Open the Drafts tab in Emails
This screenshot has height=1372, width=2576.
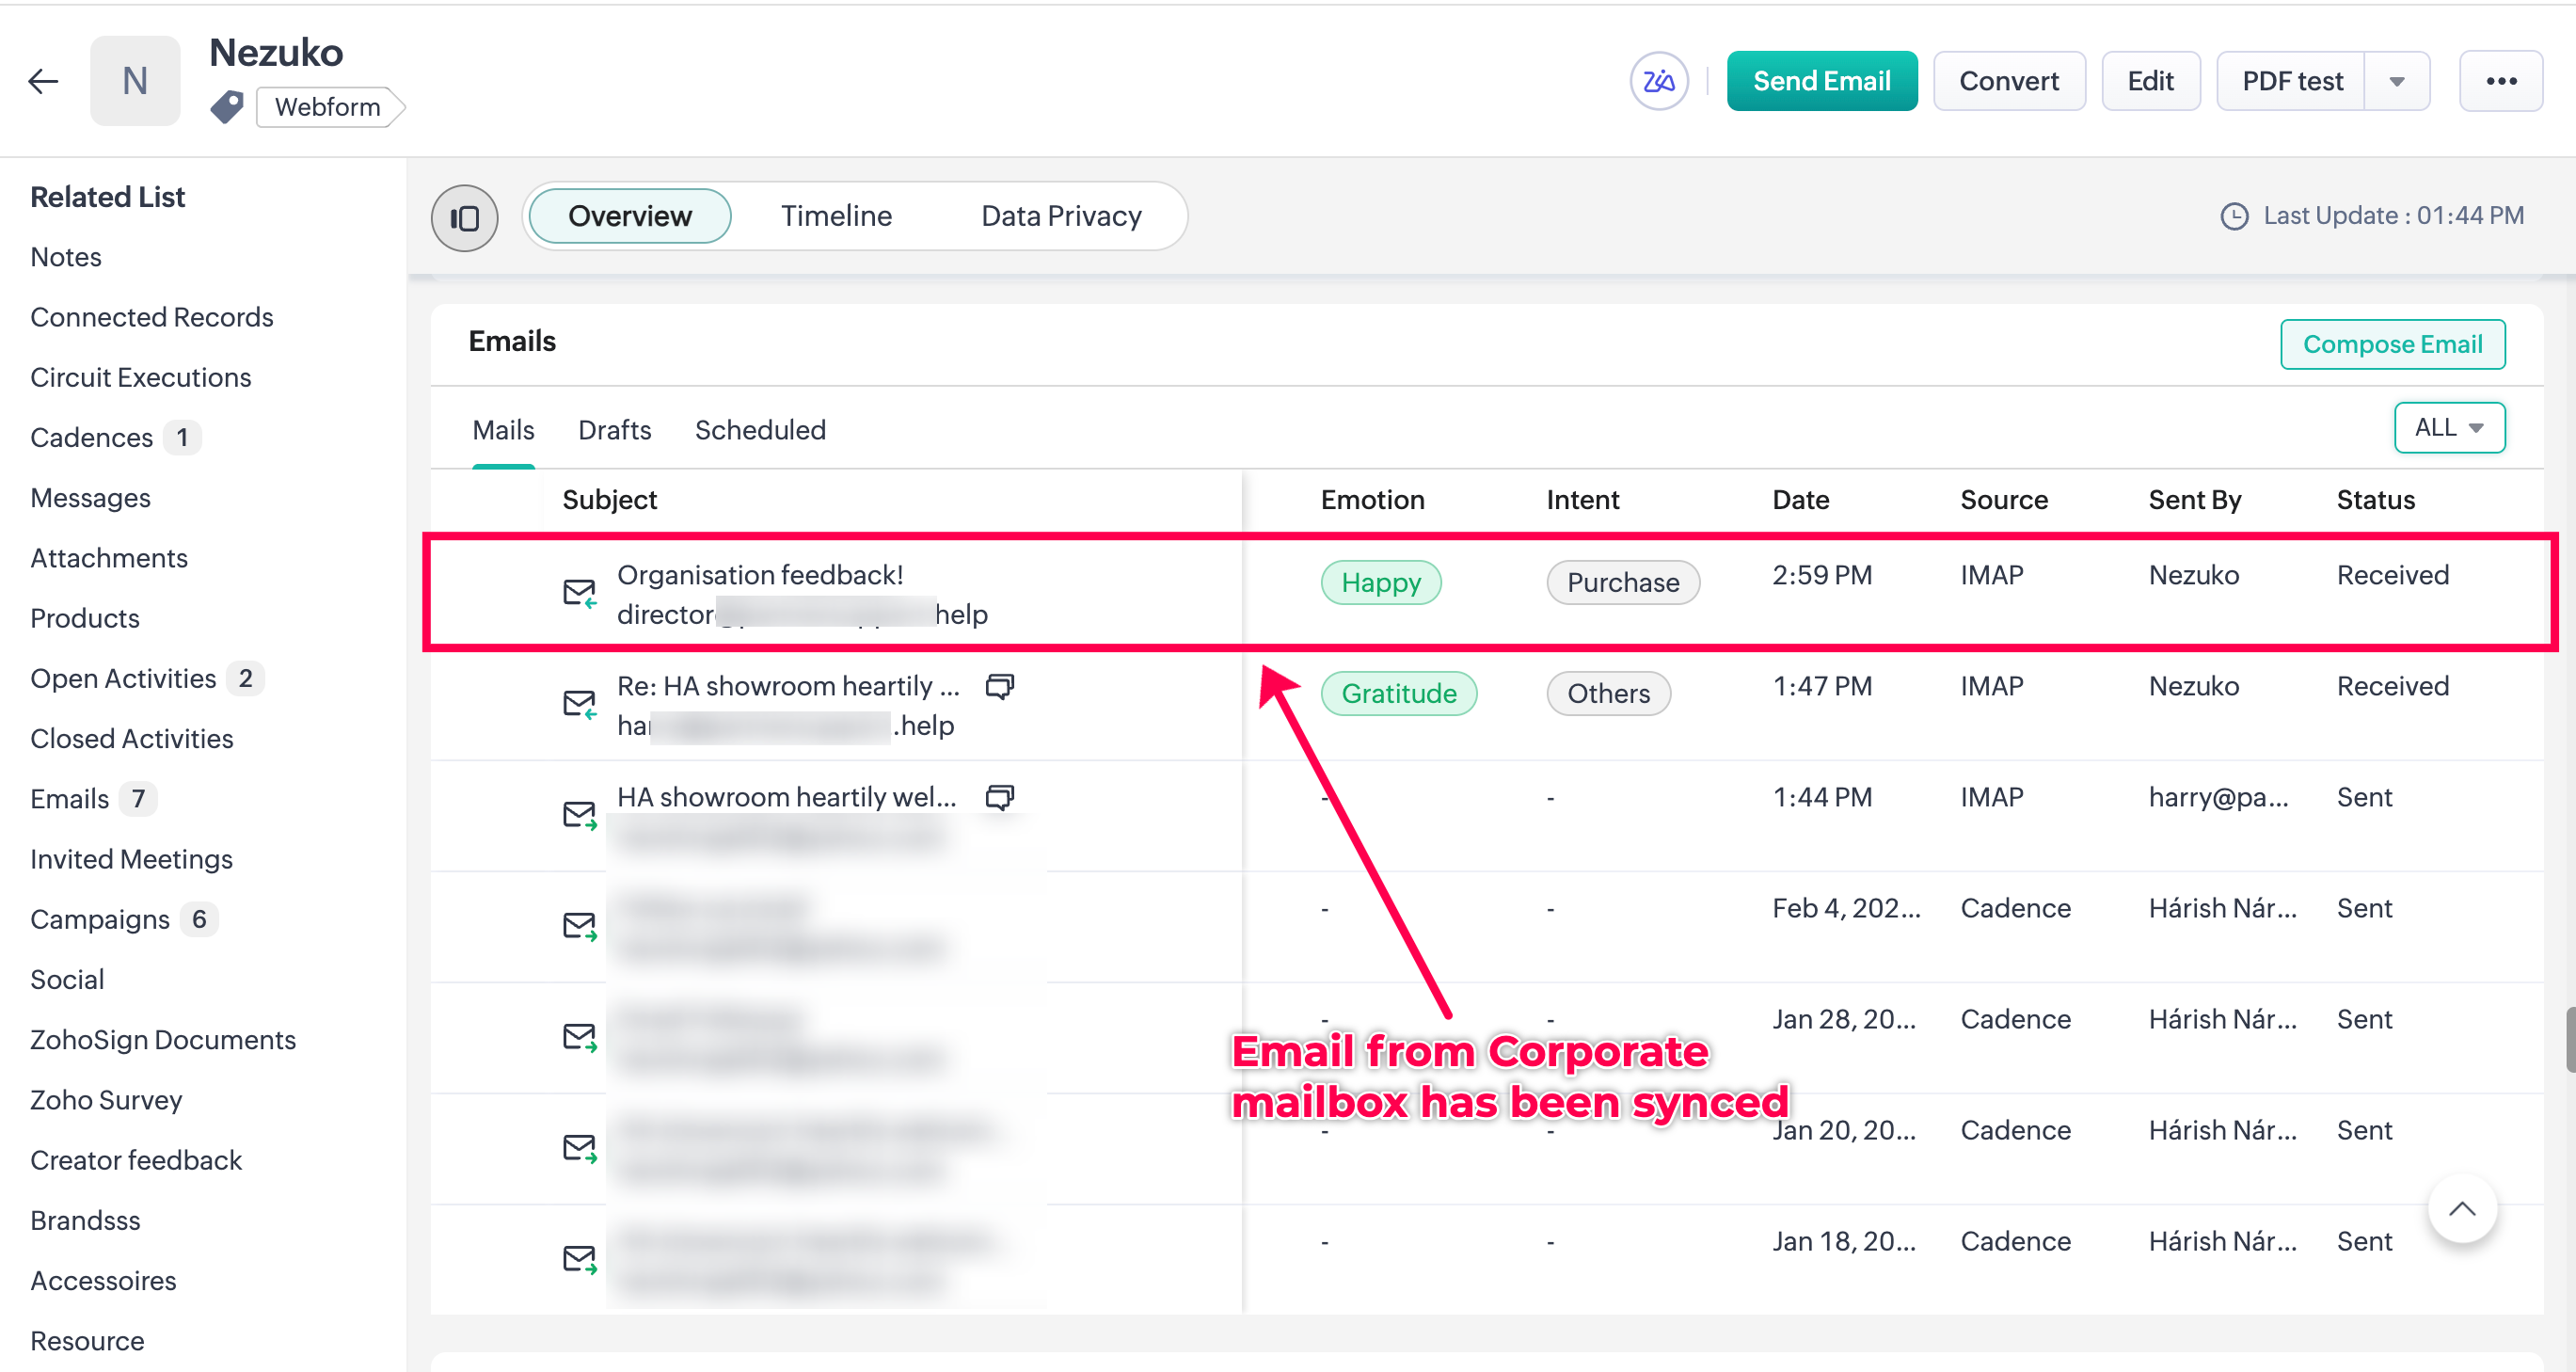click(614, 430)
